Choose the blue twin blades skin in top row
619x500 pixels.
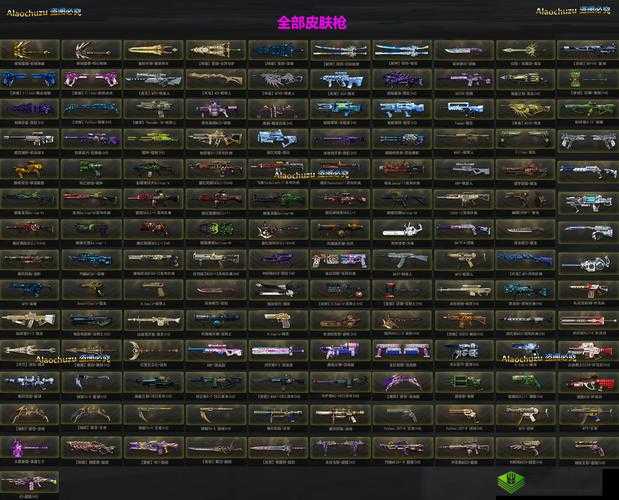coord(401,49)
